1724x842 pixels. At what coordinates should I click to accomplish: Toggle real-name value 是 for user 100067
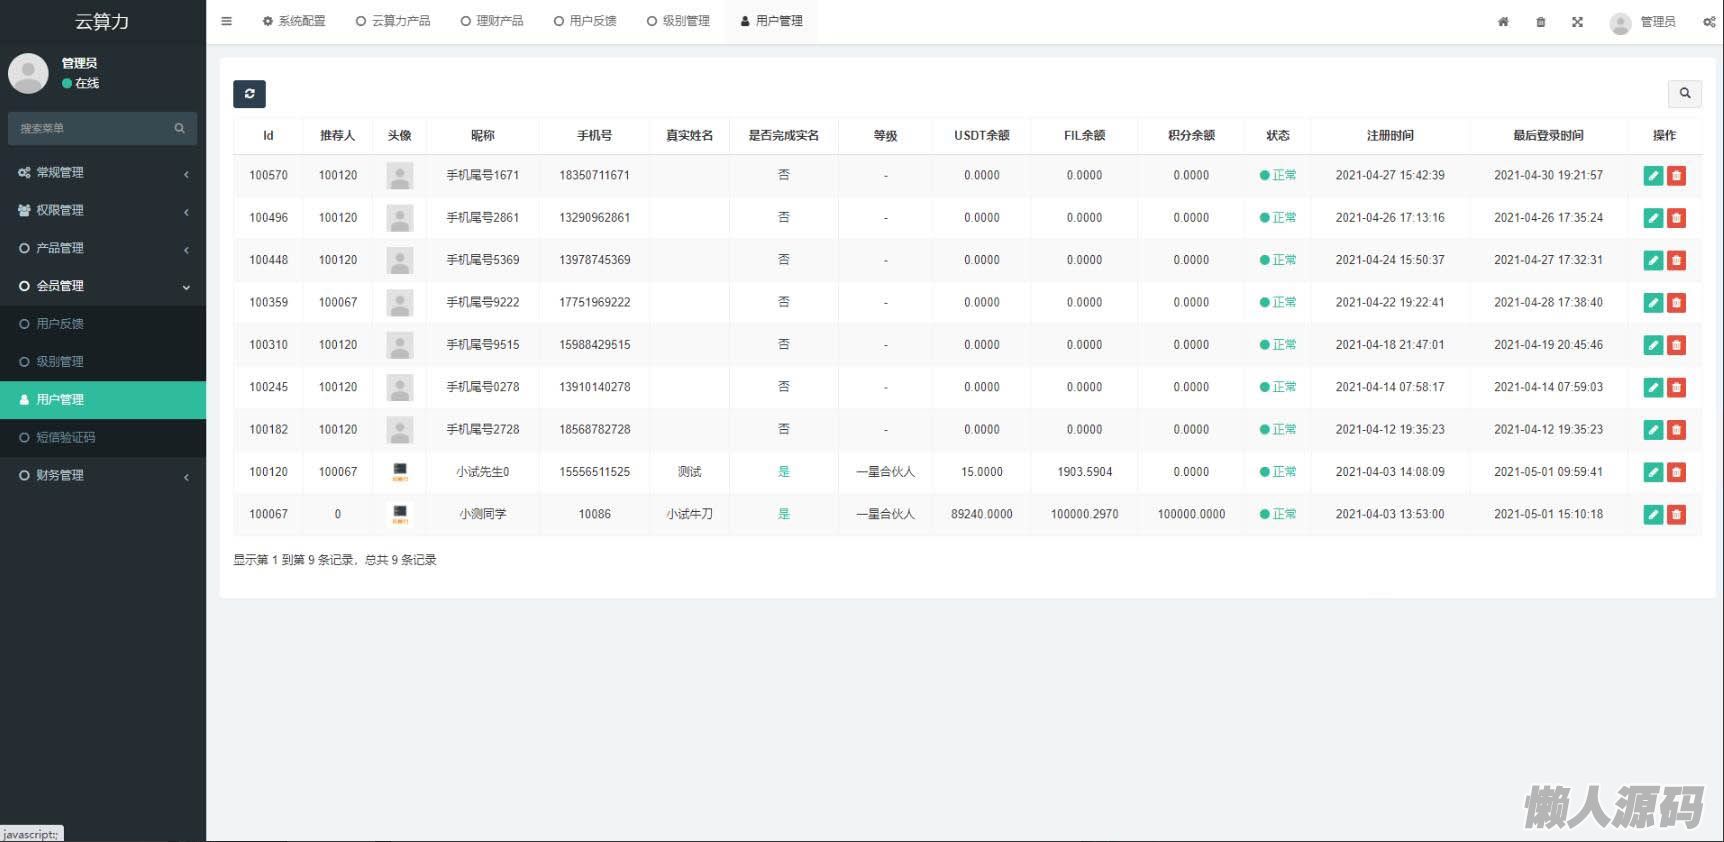coord(783,514)
